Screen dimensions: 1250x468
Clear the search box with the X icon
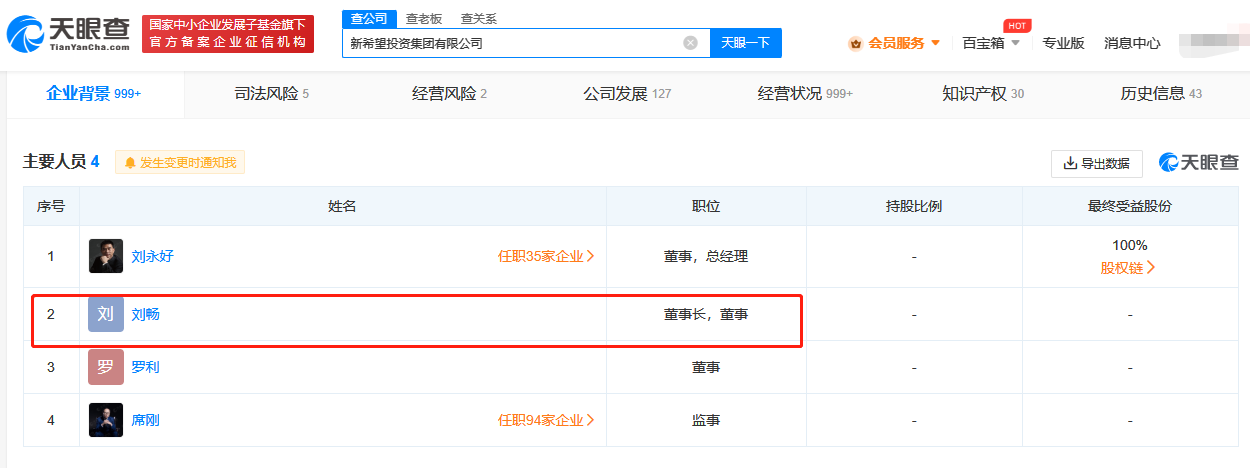pyautogui.click(x=690, y=43)
